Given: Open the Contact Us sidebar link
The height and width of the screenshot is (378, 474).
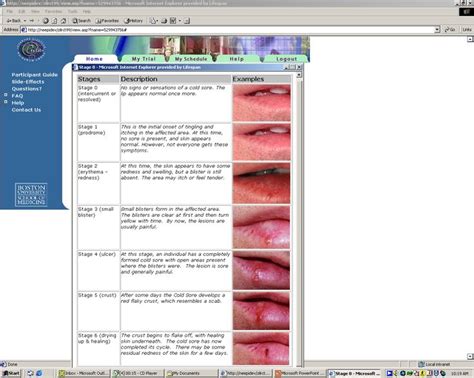Looking at the screenshot, I should pyautogui.click(x=26, y=110).
